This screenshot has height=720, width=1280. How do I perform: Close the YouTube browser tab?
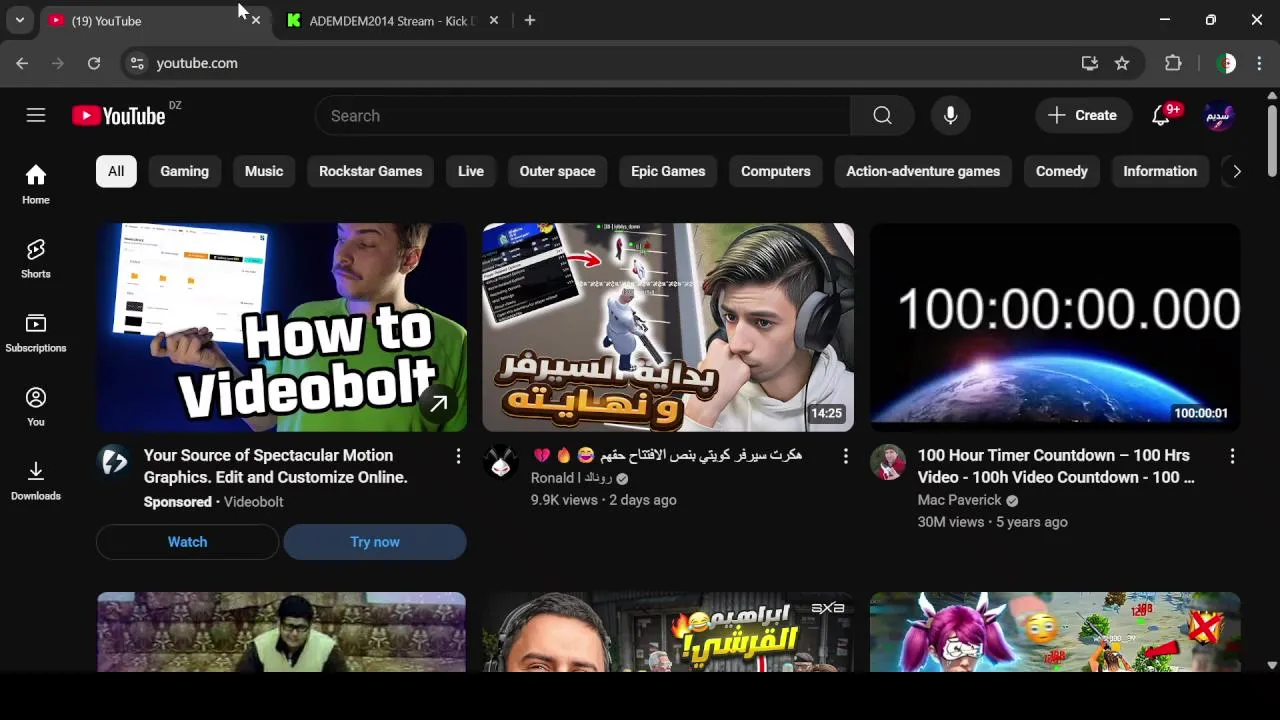pos(256,20)
